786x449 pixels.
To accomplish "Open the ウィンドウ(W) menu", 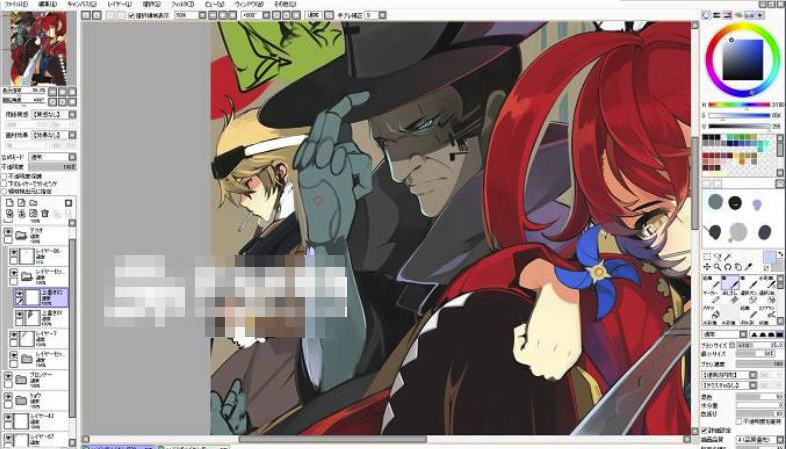I will [x=249, y=4].
